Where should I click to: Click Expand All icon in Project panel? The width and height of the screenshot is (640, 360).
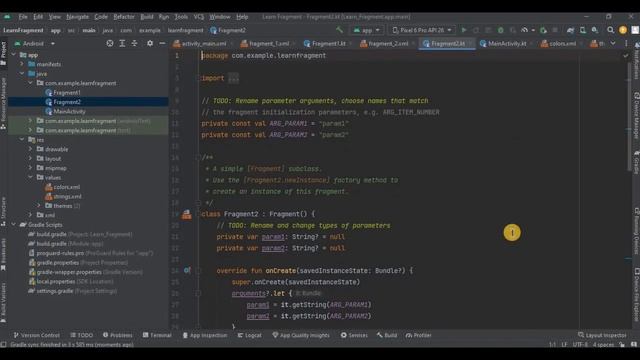click(122, 43)
